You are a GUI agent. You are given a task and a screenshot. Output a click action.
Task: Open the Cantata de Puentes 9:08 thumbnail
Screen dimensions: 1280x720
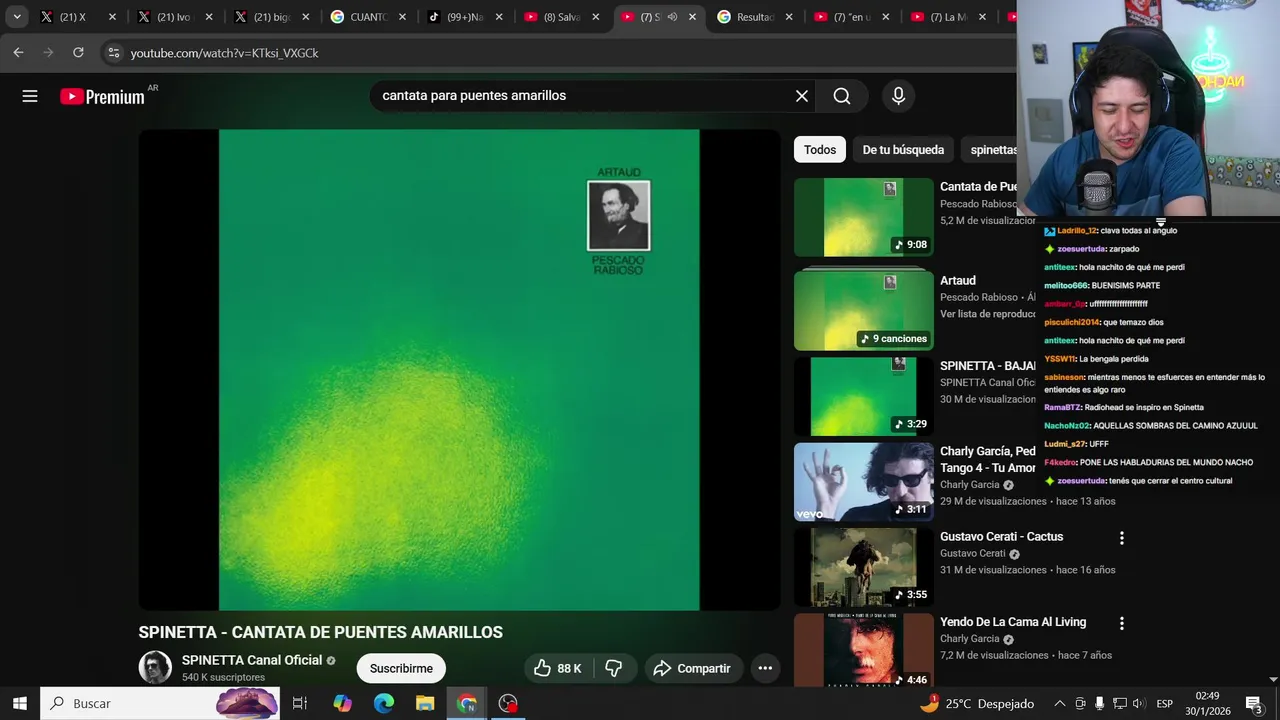pos(864,217)
